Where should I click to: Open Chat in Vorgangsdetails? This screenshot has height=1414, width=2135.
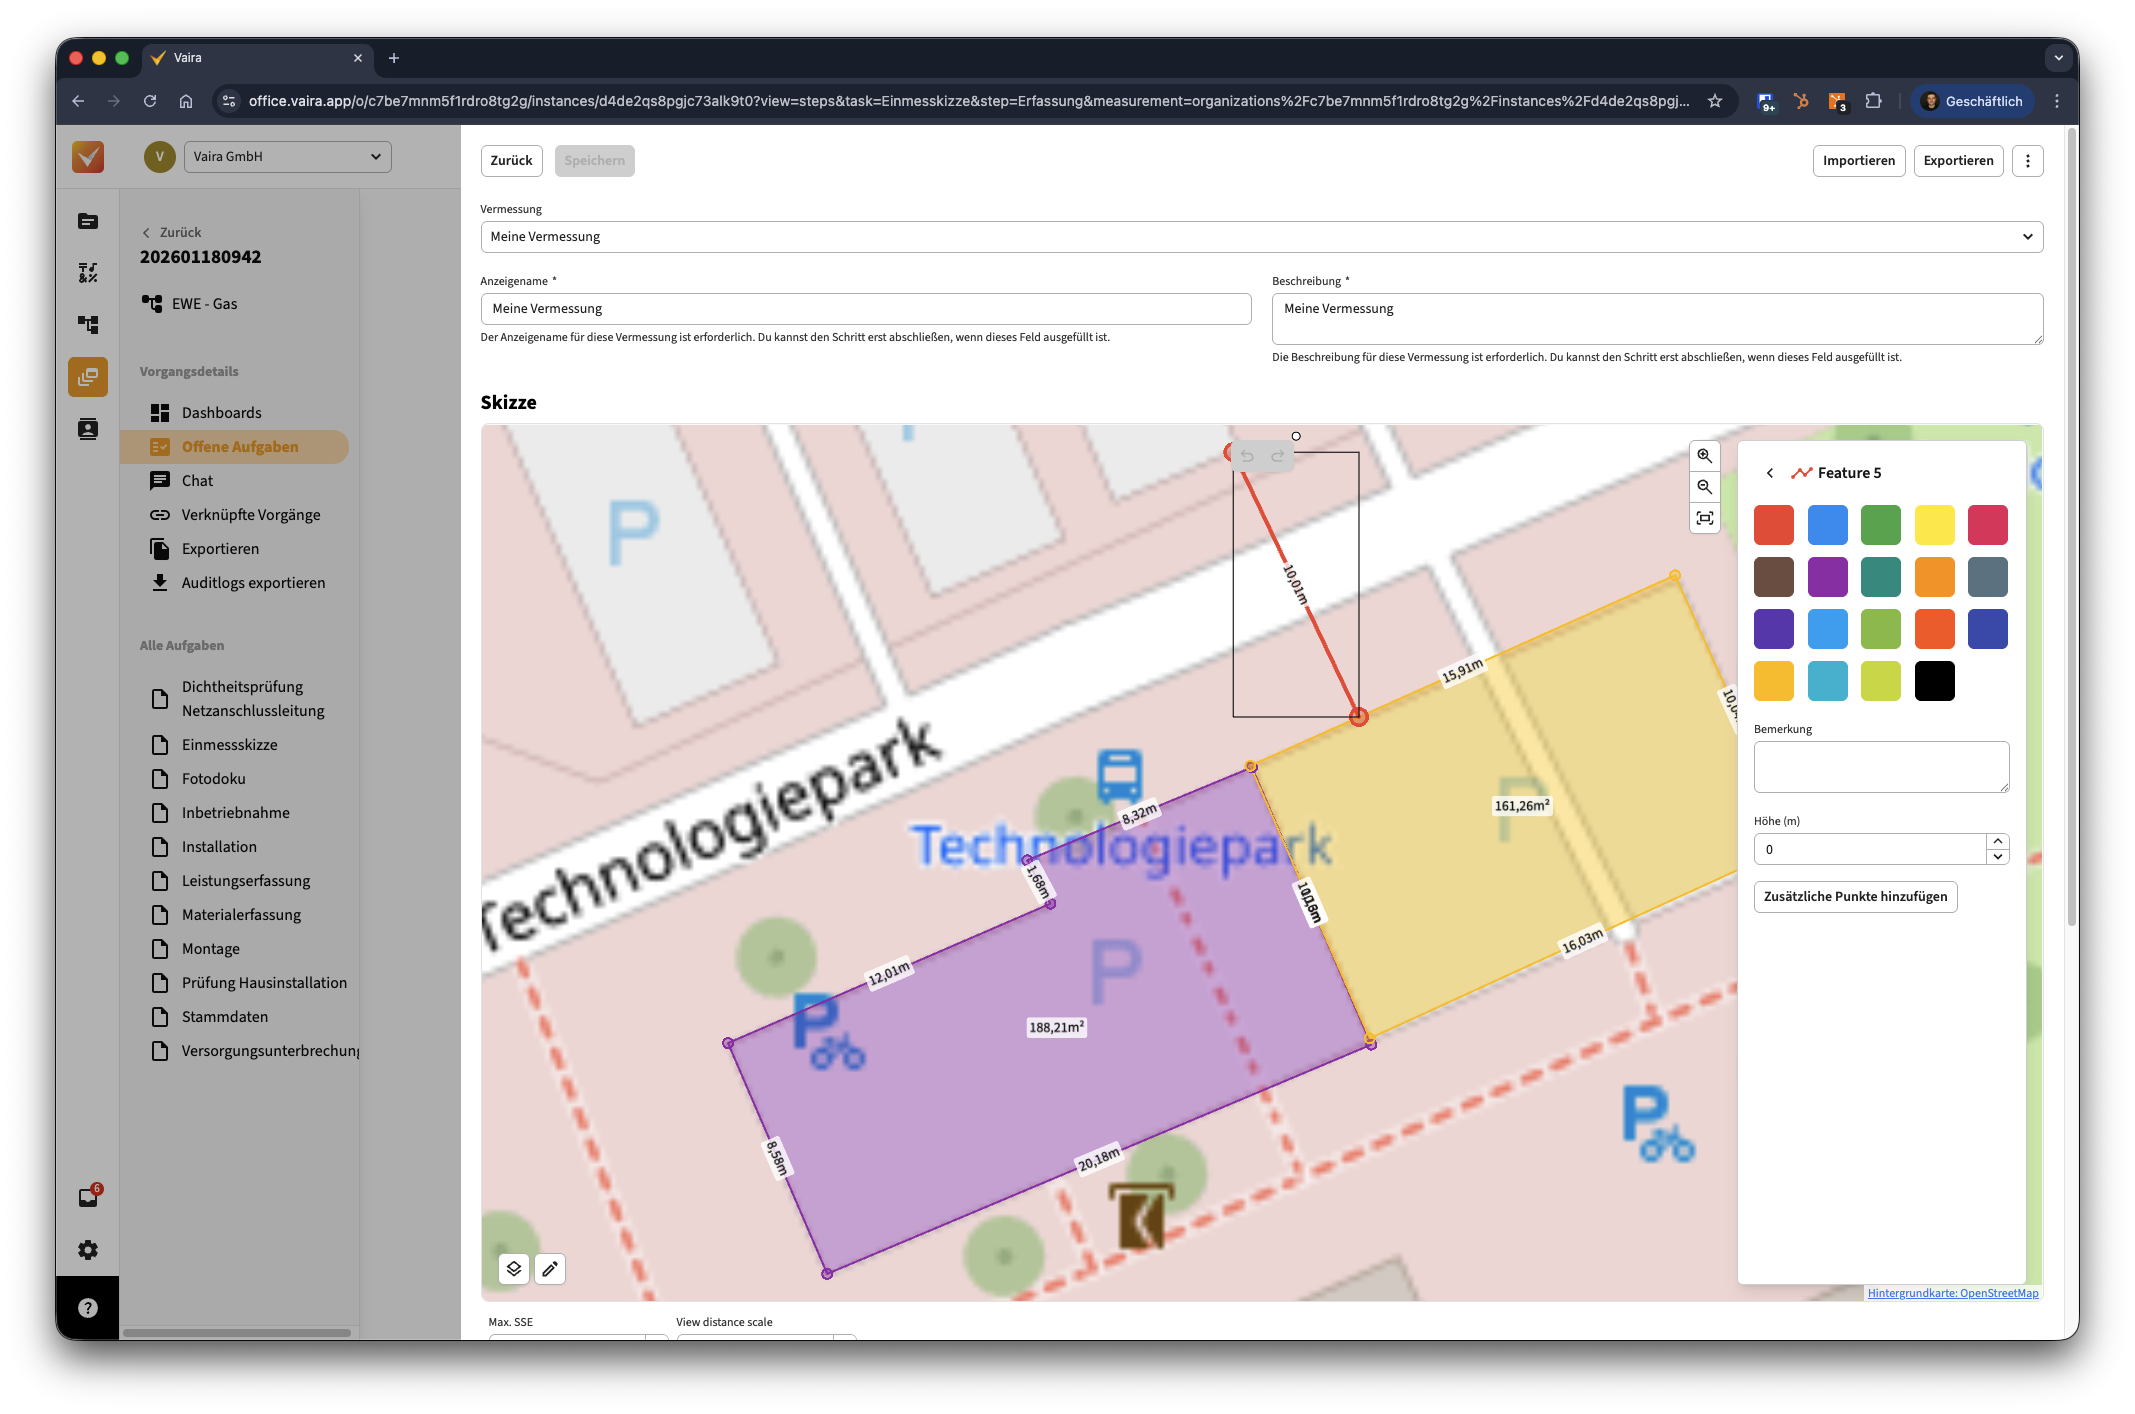coord(197,481)
